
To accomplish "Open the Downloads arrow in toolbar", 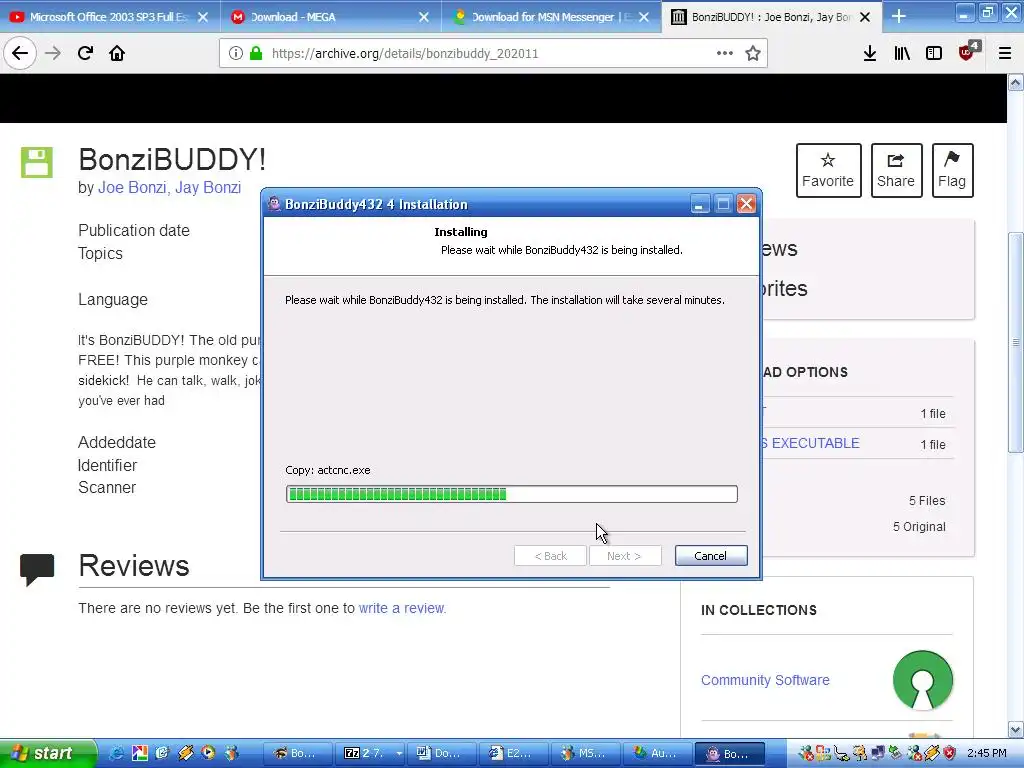I will point(869,54).
